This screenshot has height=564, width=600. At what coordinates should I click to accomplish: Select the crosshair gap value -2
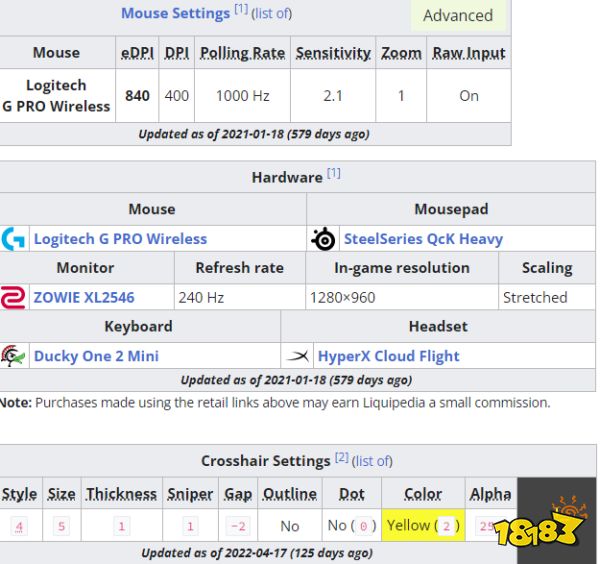click(x=238, y=527)
